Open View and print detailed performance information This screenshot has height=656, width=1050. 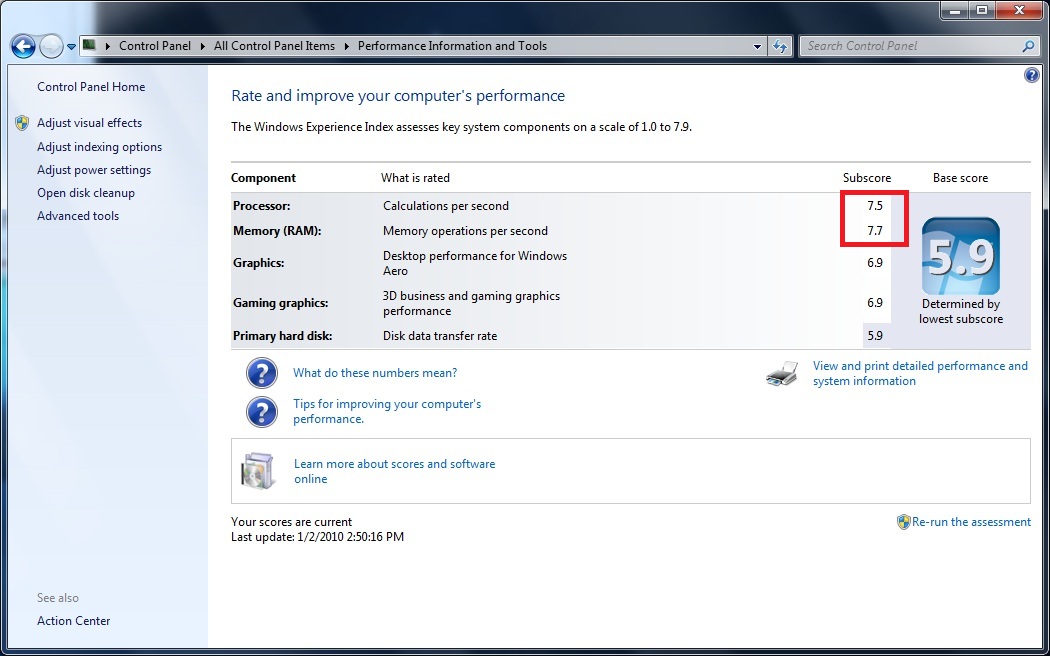920,374
